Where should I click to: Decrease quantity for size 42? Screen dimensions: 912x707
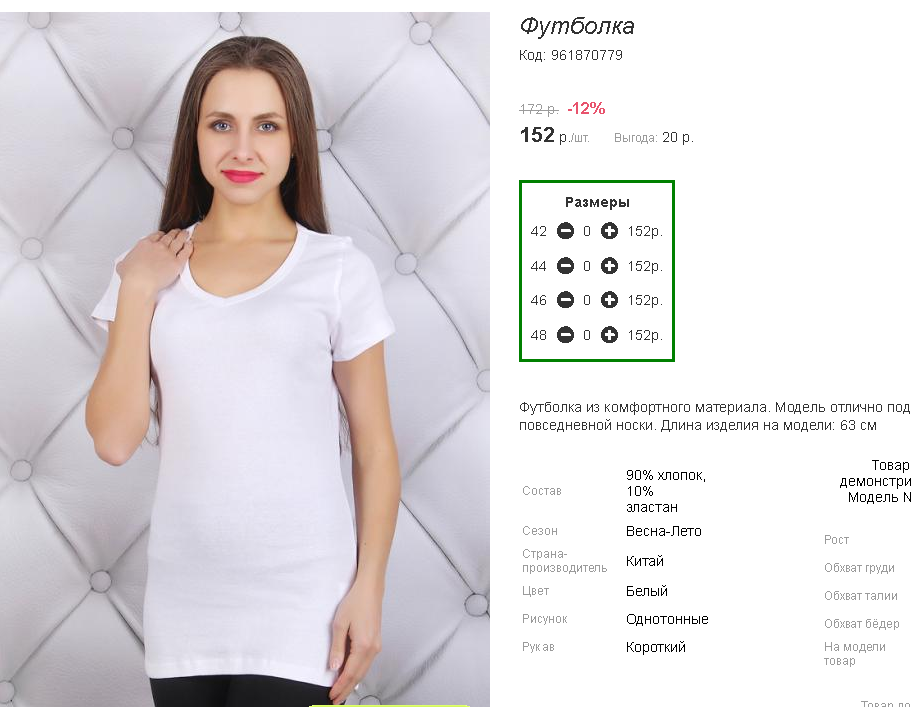(x=565, y=231)
